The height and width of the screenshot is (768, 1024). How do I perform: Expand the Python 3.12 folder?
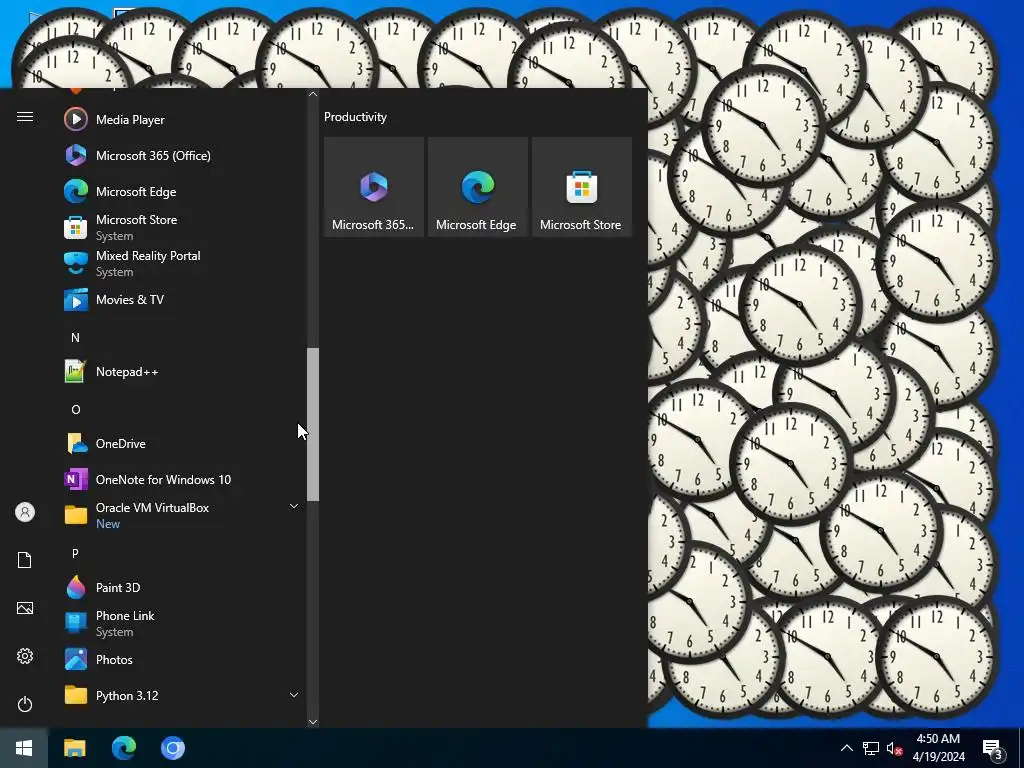[x=183, y=696]
